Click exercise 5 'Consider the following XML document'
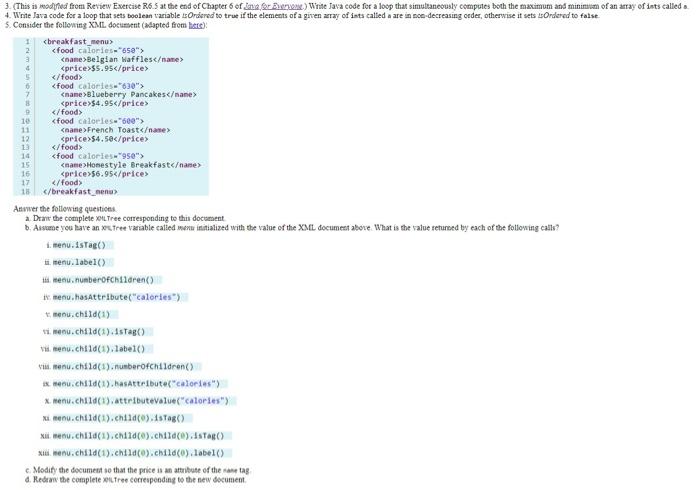Screen dimensions: 700x490 (106, 25)
